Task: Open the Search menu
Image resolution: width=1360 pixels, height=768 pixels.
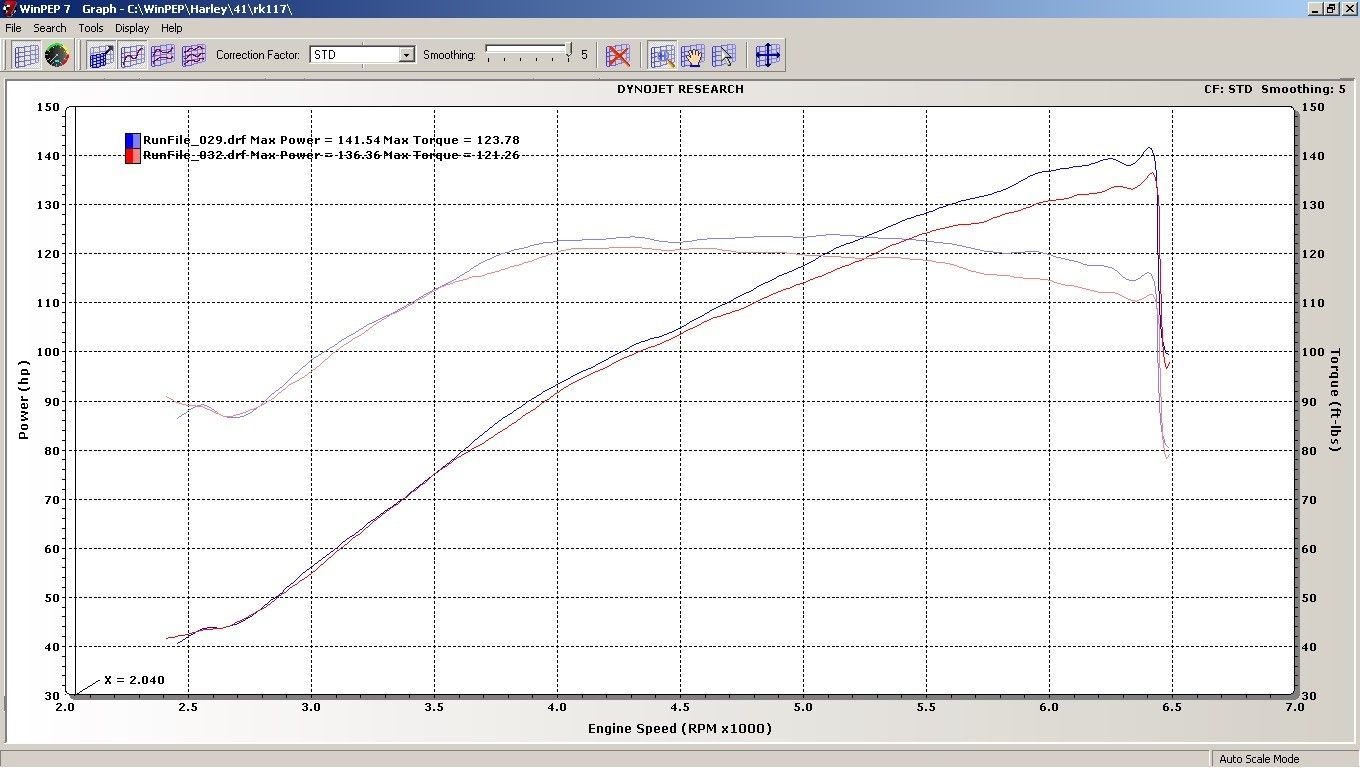Action: [x=49, y=28]
